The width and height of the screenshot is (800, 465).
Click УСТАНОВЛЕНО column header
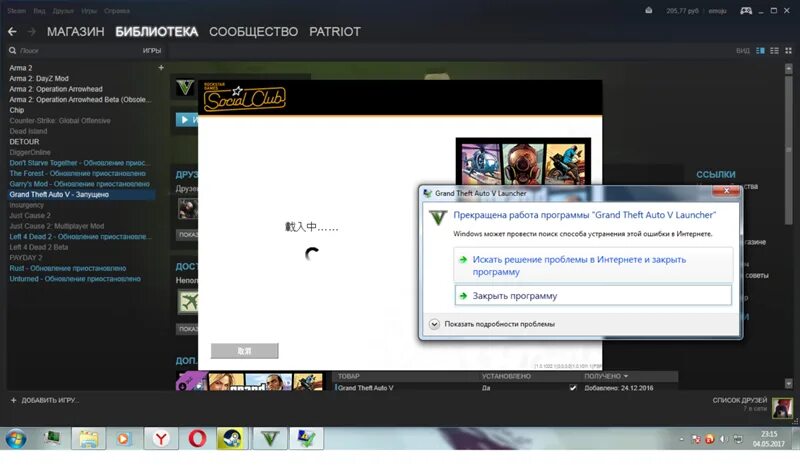[506, 376]
